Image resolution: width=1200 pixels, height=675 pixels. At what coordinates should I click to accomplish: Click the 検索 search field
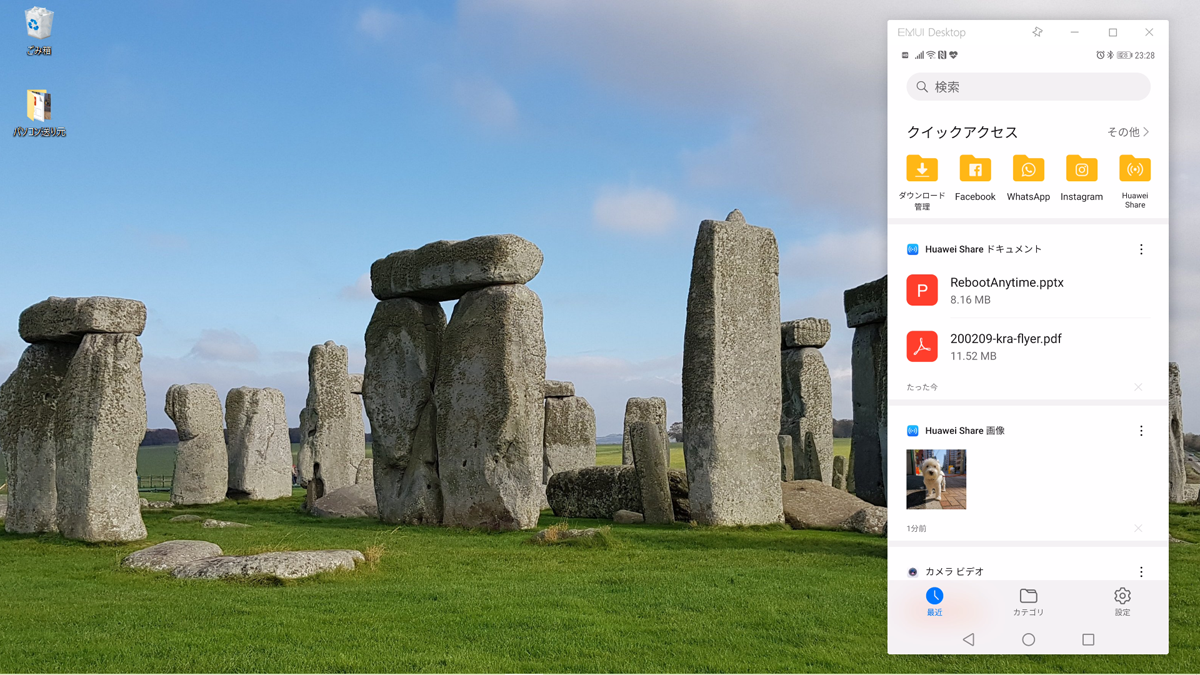1028,87
